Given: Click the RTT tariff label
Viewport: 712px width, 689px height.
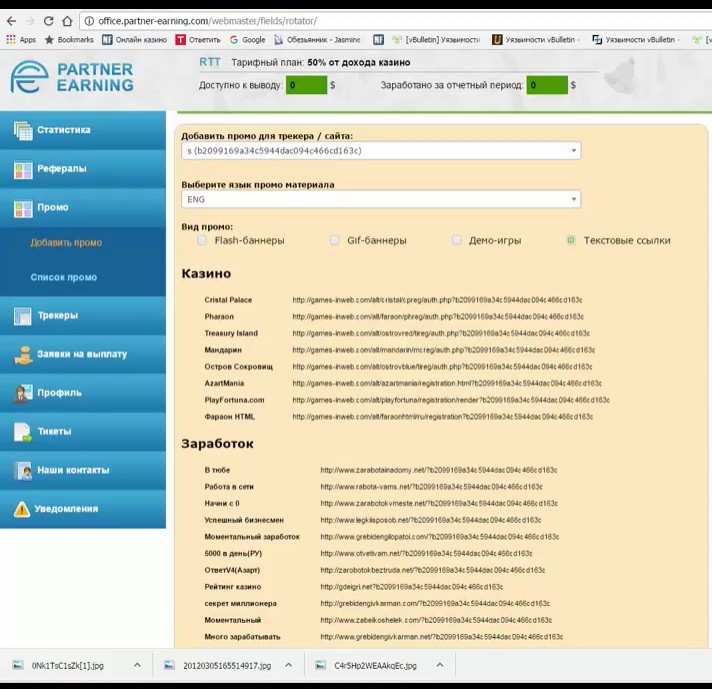Looking at the screenshot, I should pyautogui.click(x=210, y=62).
